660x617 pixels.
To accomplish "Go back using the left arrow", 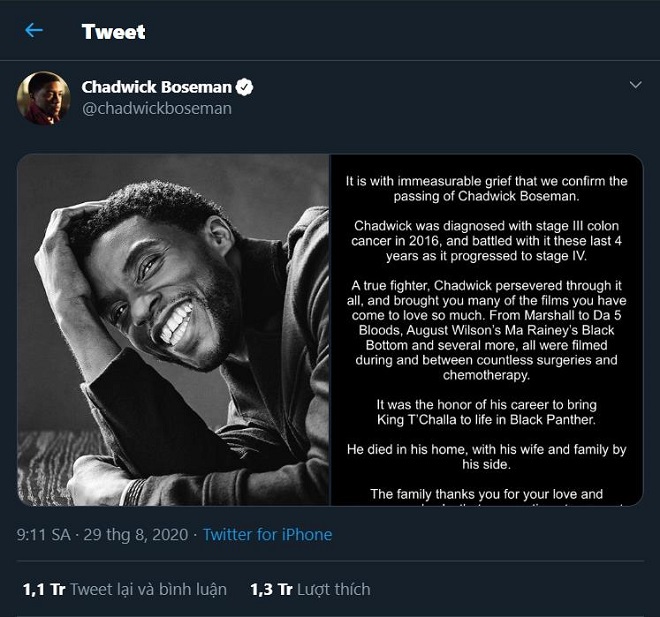I will click(x=34, y=31).
